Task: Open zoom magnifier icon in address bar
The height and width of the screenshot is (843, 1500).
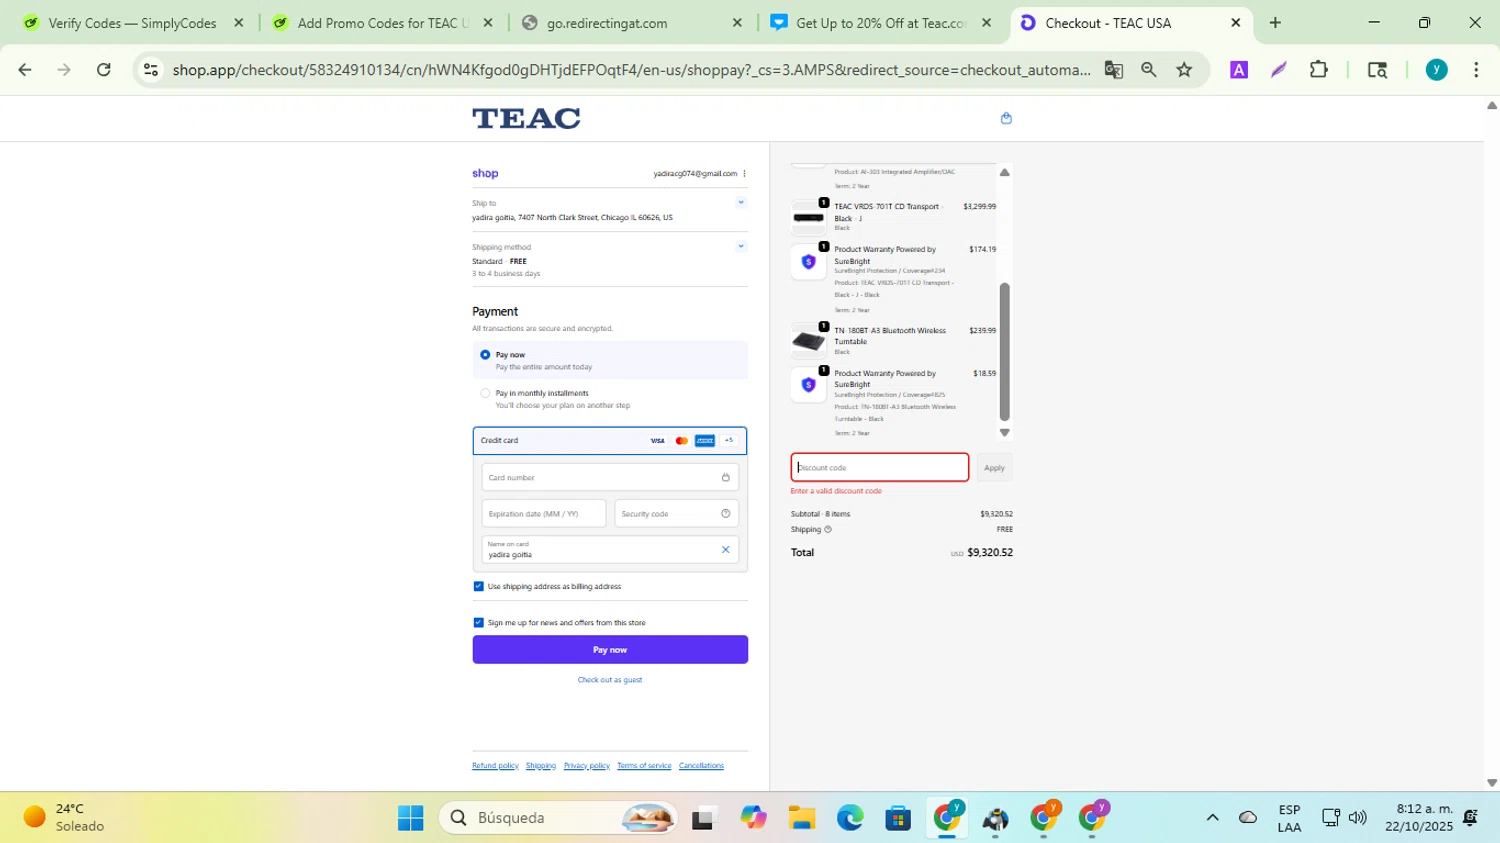Action: pyautogui.click(x=1149, y=70)
